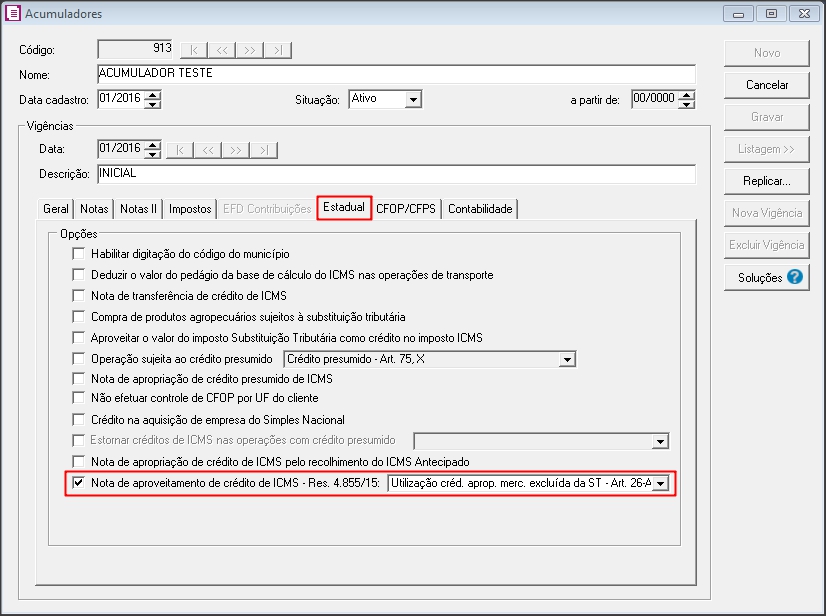Image resolution: width=826 pixels, height=616 pixels.
Task: Go to first vigência date record
Action: click(x=179, y=150)
